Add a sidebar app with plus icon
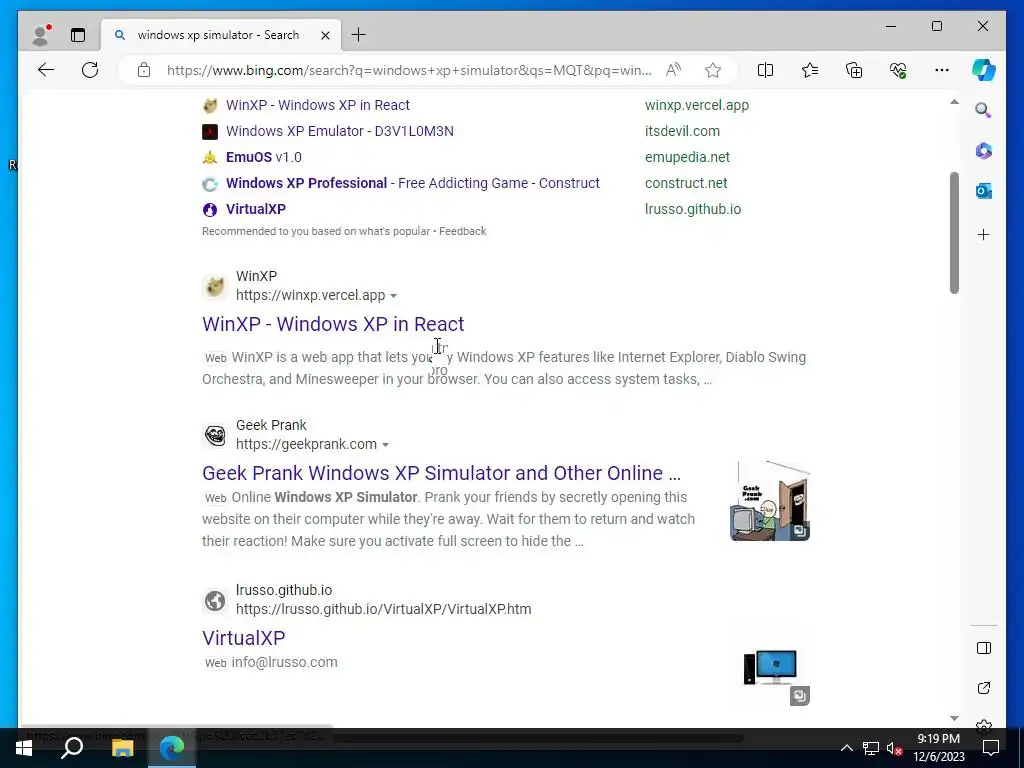Image resolution: width=1024 pixels, height=768 pixels. [984, 234]
